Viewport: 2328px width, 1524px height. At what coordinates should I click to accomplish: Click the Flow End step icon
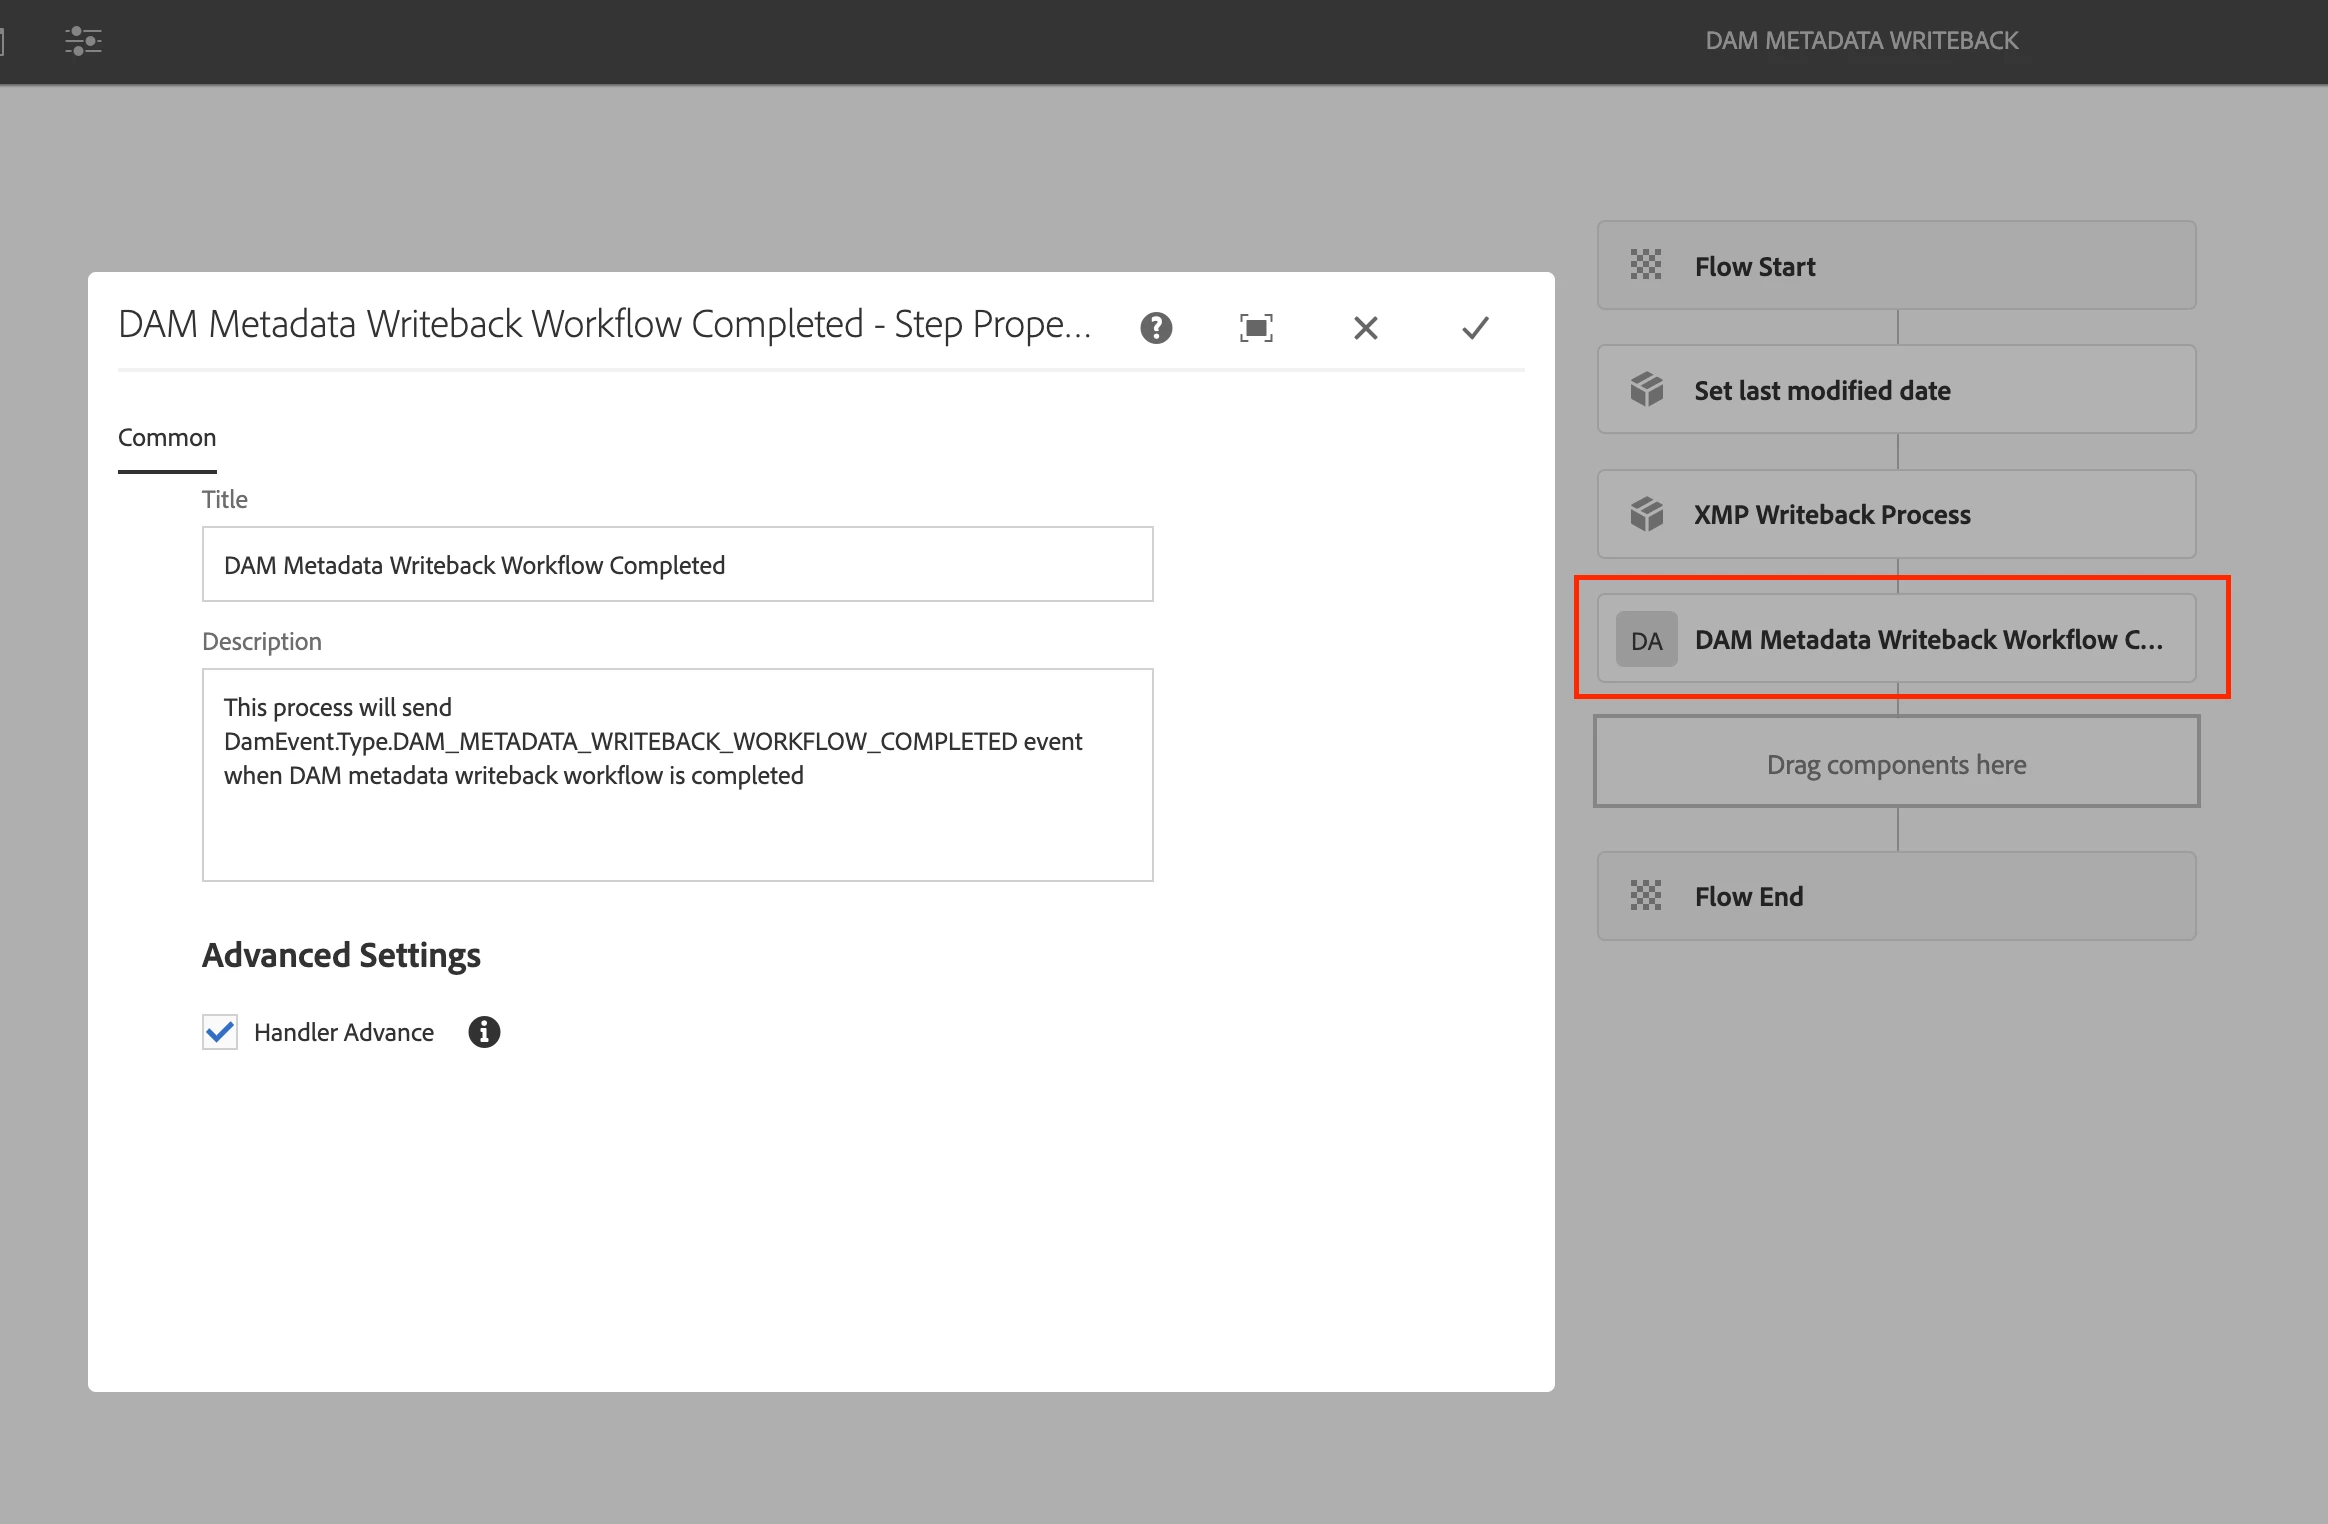point(1646,896)
